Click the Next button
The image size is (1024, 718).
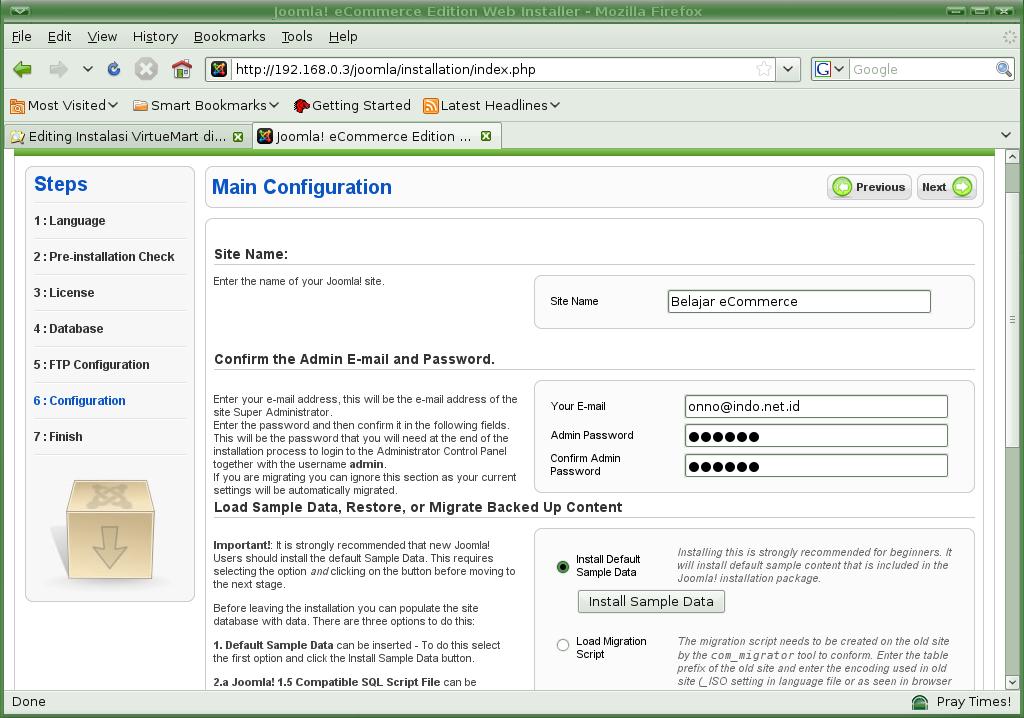(x=946, y=187)
